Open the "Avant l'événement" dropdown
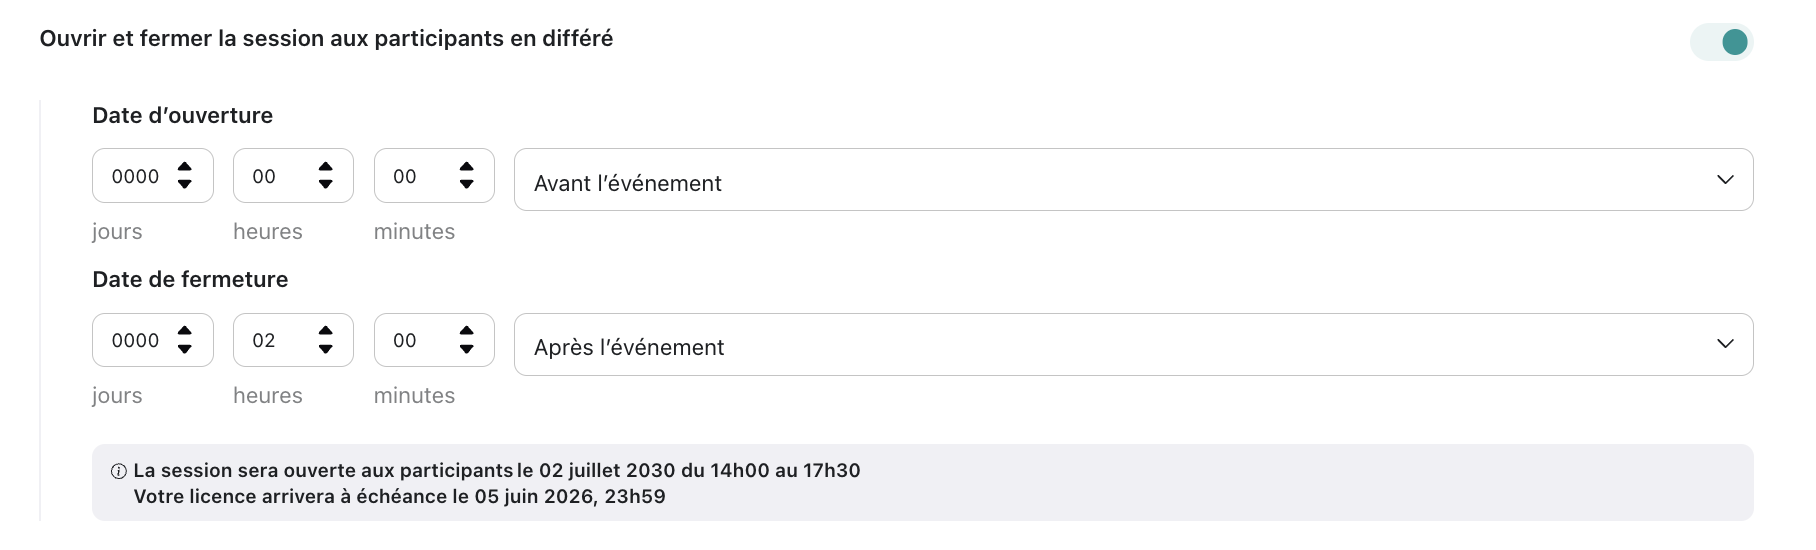The height and width of the screenshot is (550, 1816). (x=1133, y=180)
